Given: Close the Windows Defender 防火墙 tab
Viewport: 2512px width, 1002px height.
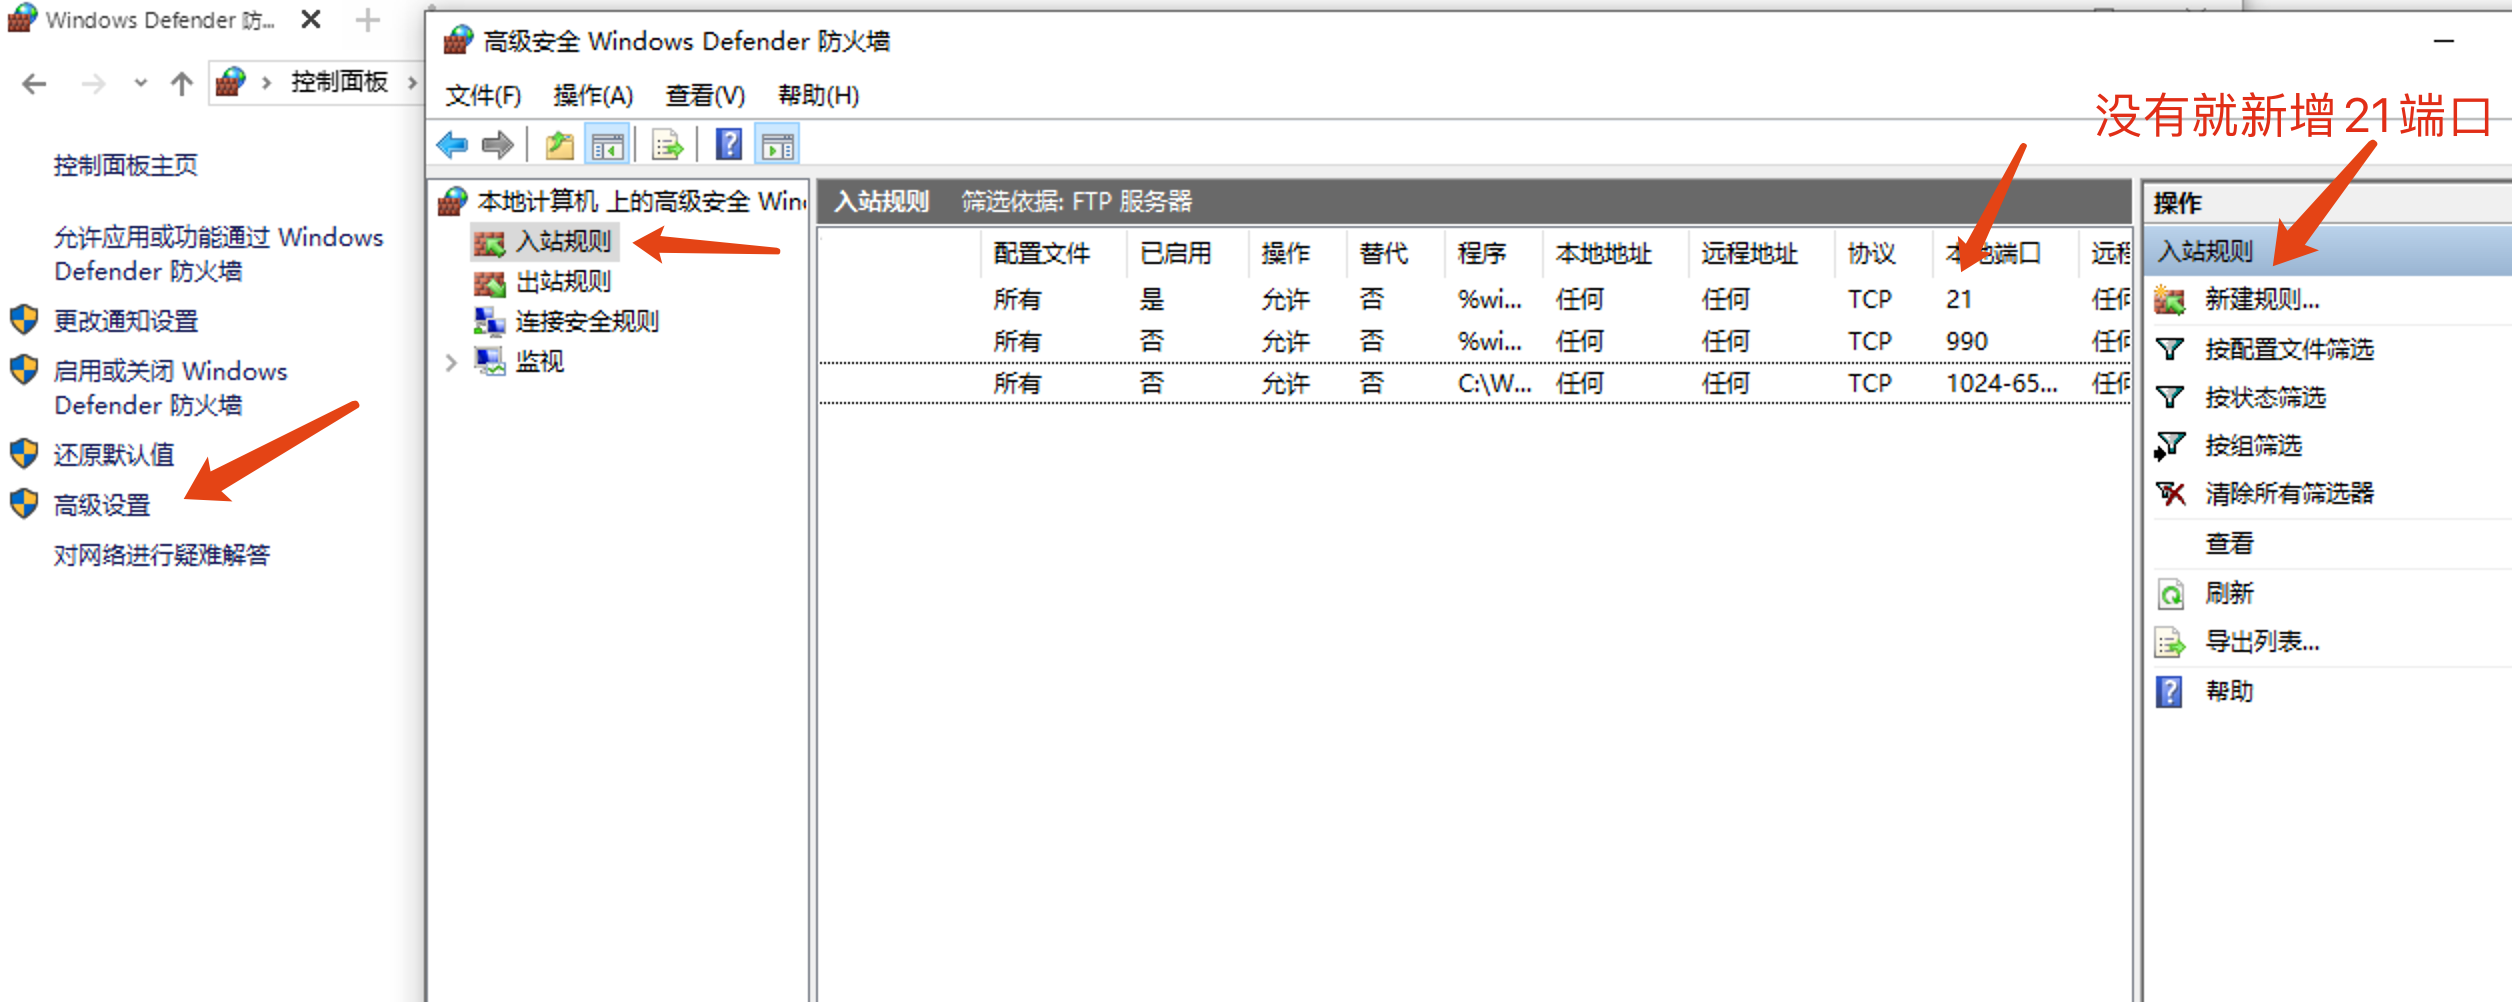Looking at the screenshot, I should [311, 19].
